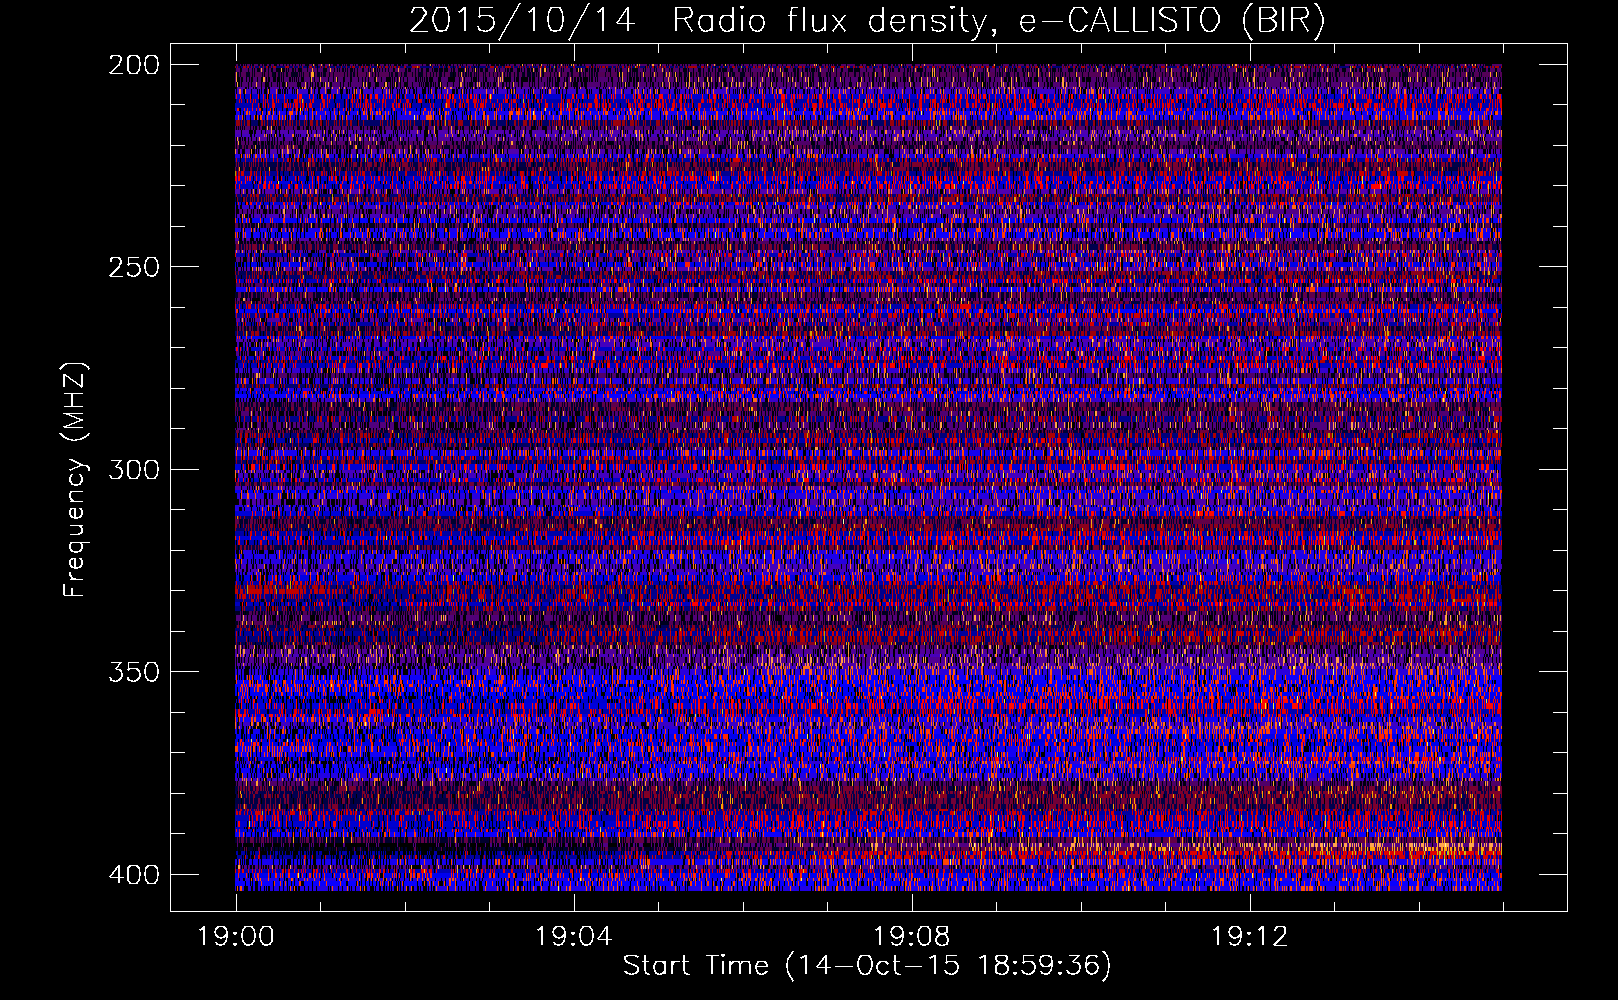This screenshot has width=1618, height=1000.
Task: Click the 19:12 time tick label
Action: point(1250,937)
